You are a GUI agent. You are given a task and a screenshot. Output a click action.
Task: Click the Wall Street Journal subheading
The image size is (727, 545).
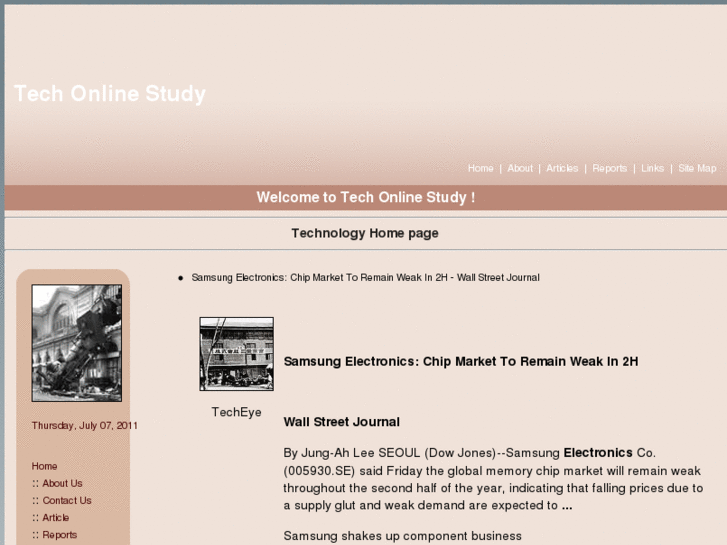pos(342,422)
